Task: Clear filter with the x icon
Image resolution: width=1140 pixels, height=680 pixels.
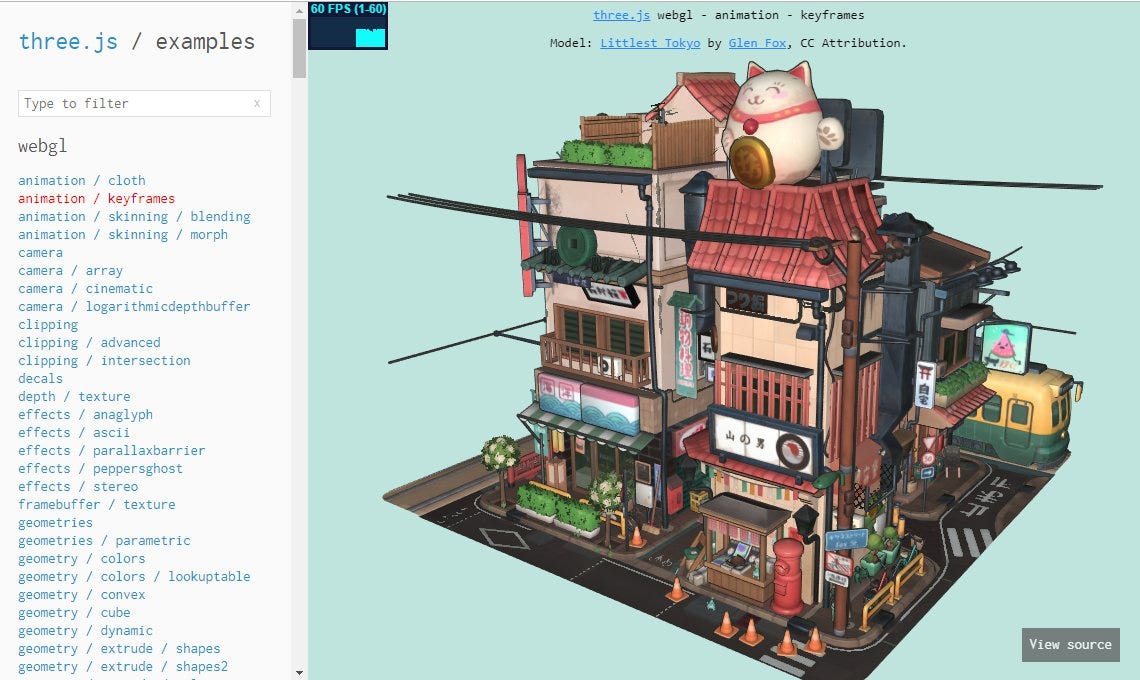Action: 257,103
